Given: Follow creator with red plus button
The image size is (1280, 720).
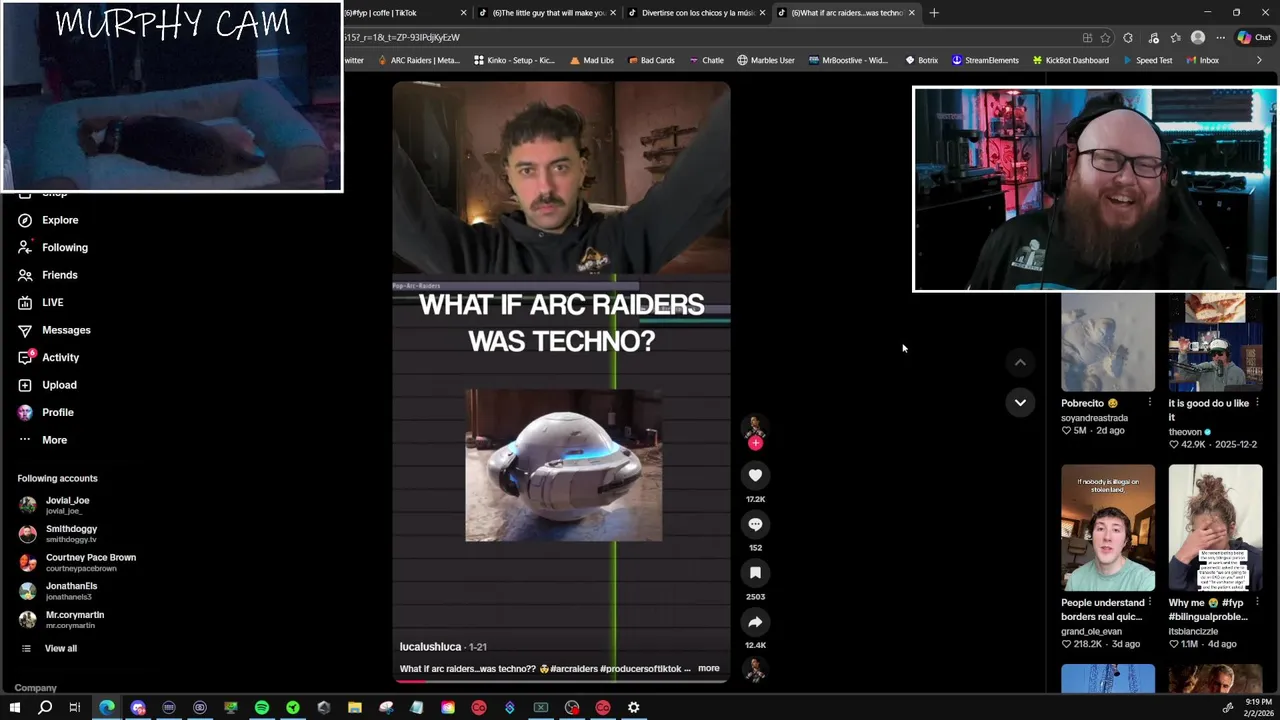Looking at the screenshot, I should pos(755,443).
